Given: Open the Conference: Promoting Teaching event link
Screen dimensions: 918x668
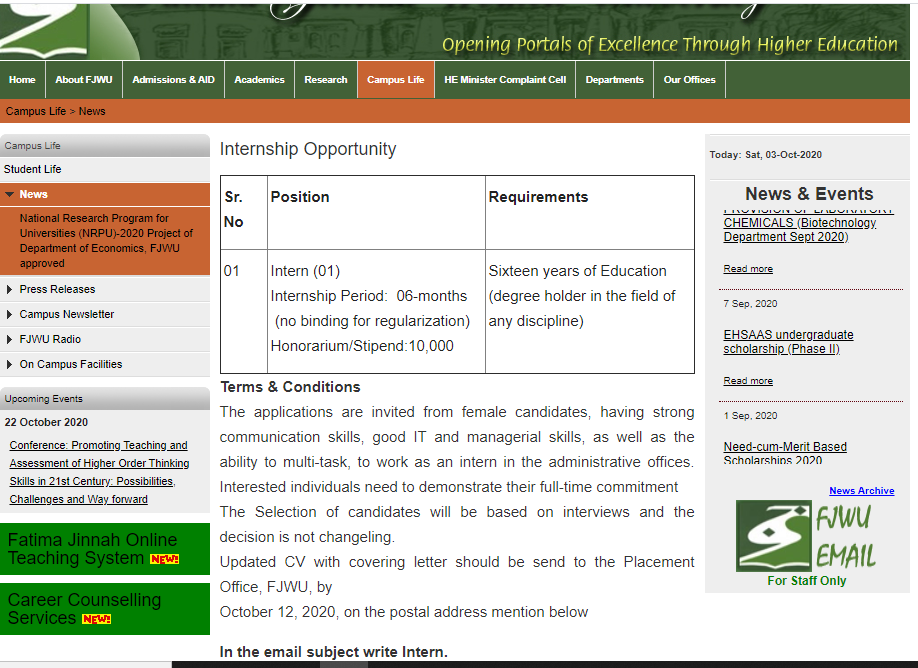Looking at the screenshot, I should pos(99,472).
